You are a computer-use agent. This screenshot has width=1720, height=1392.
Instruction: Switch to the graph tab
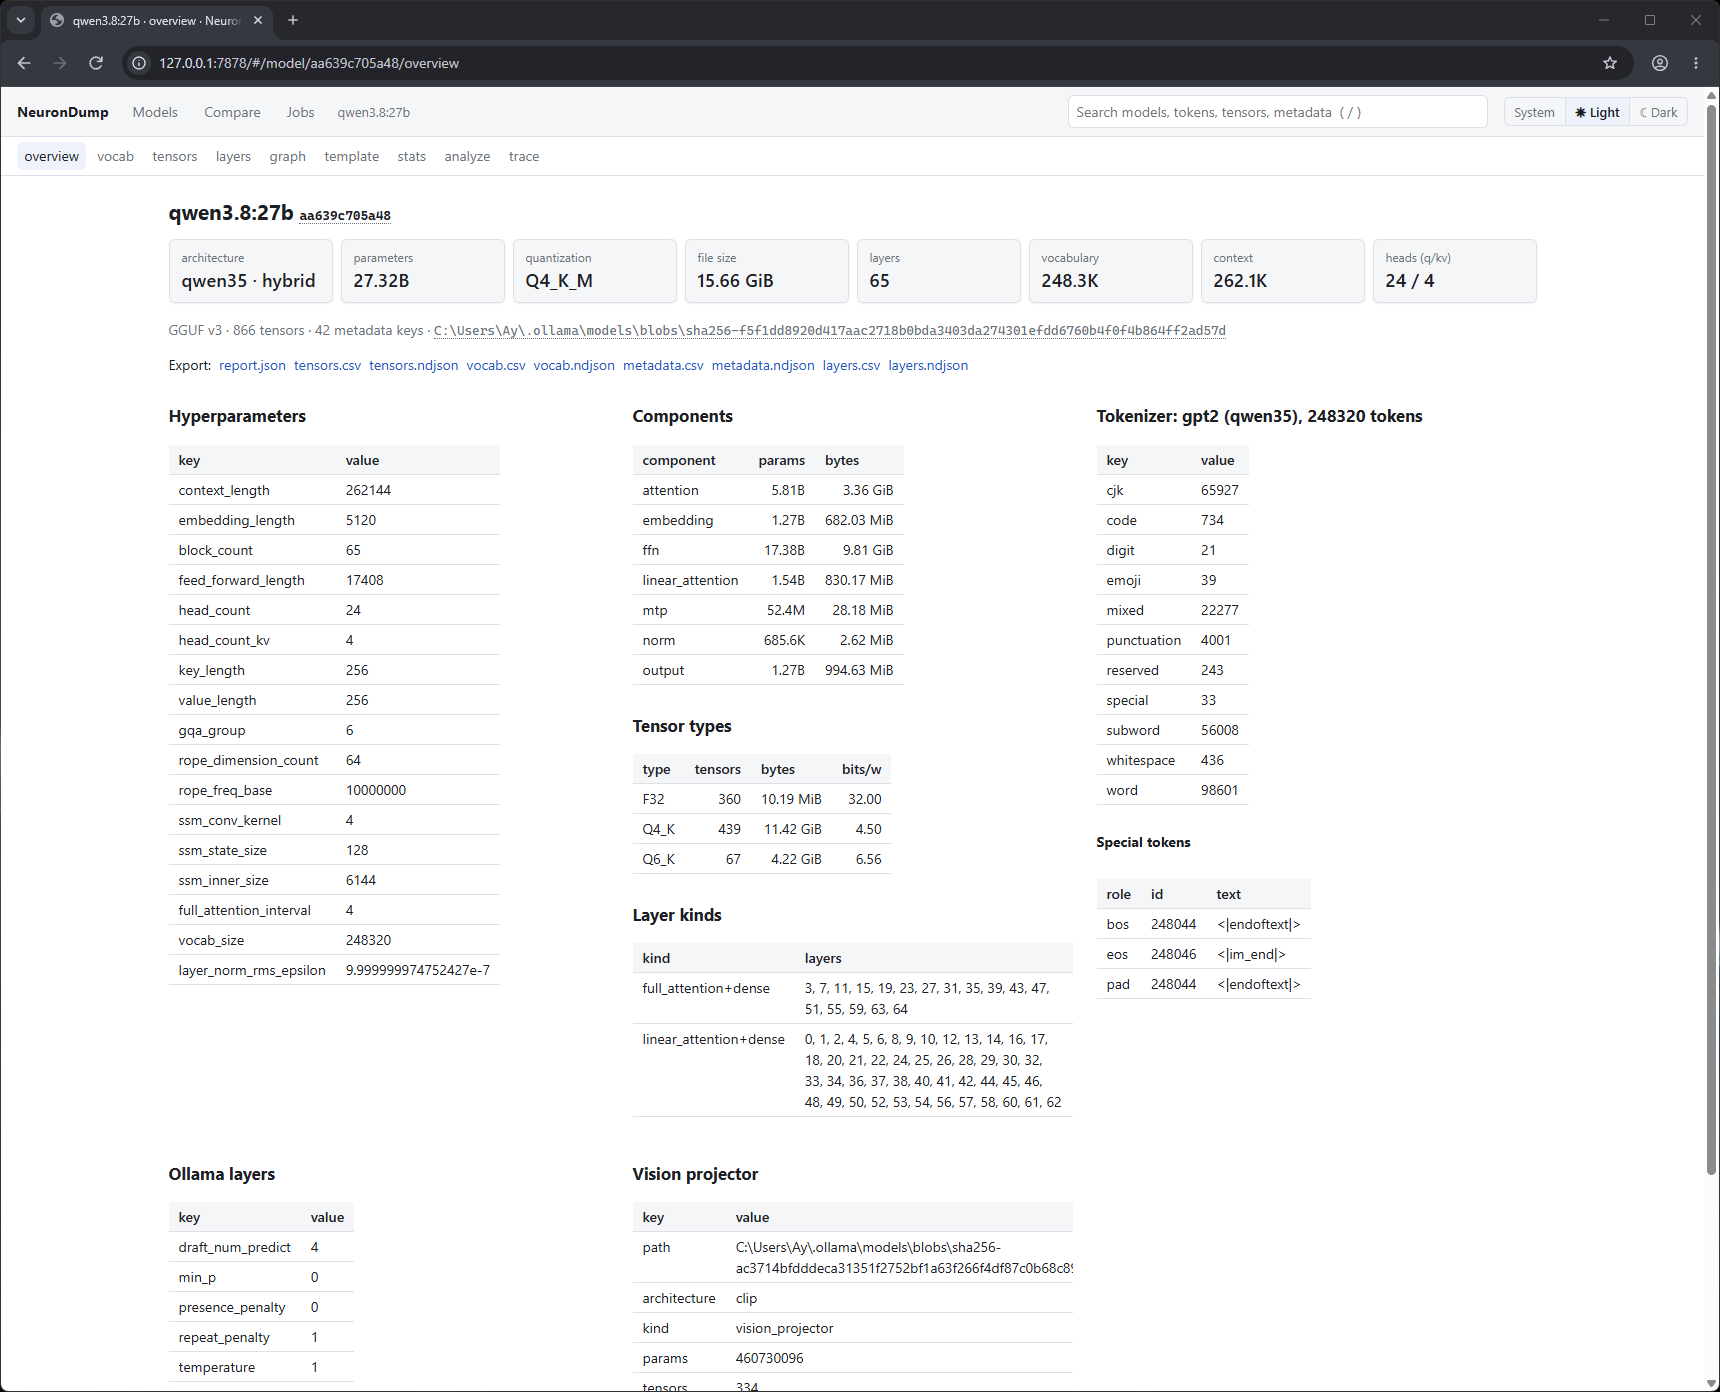288,156
